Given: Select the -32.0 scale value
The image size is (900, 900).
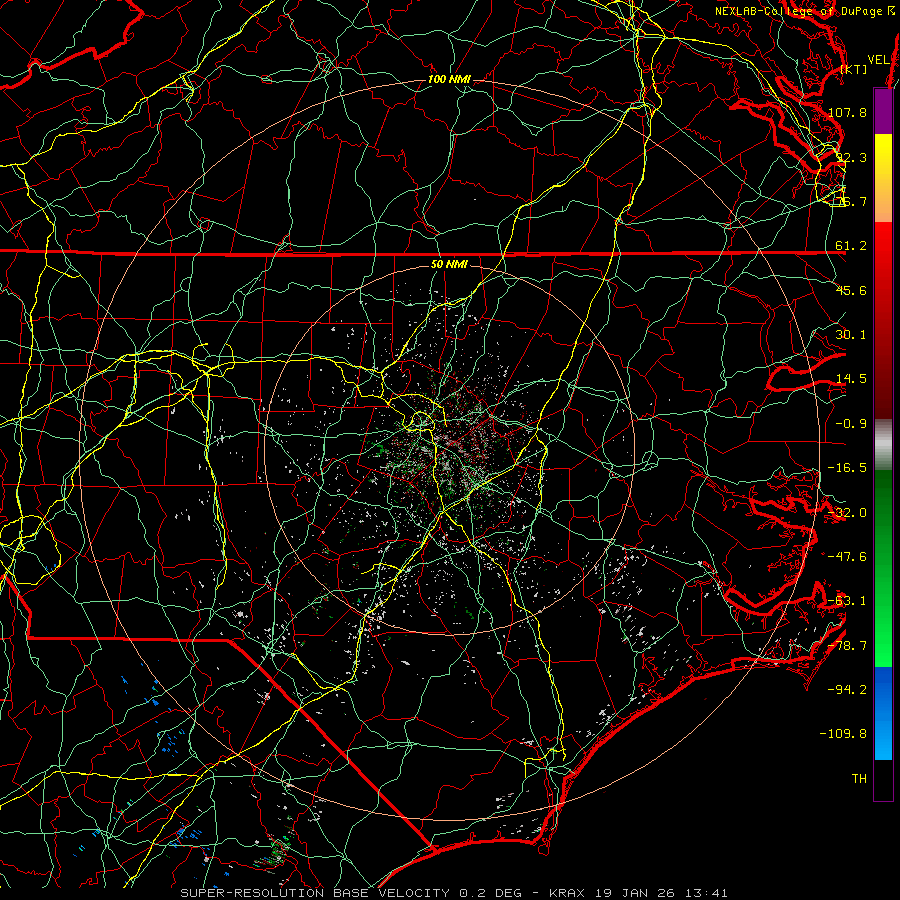Looking at the screenshot, I should tap(847, 513).
